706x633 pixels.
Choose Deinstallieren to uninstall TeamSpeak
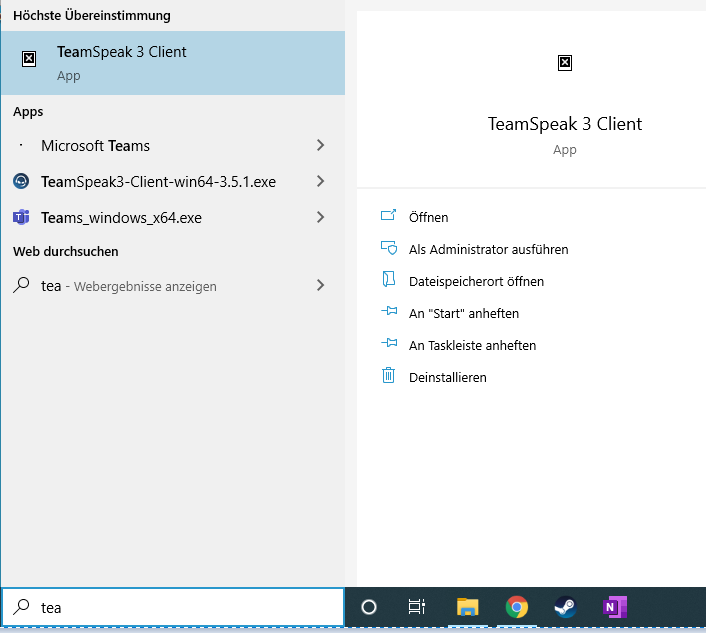point(448,377)
